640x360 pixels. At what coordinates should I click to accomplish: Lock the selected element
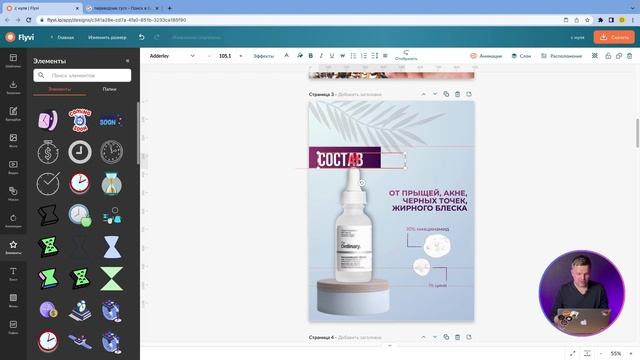(x=608, y=56)
